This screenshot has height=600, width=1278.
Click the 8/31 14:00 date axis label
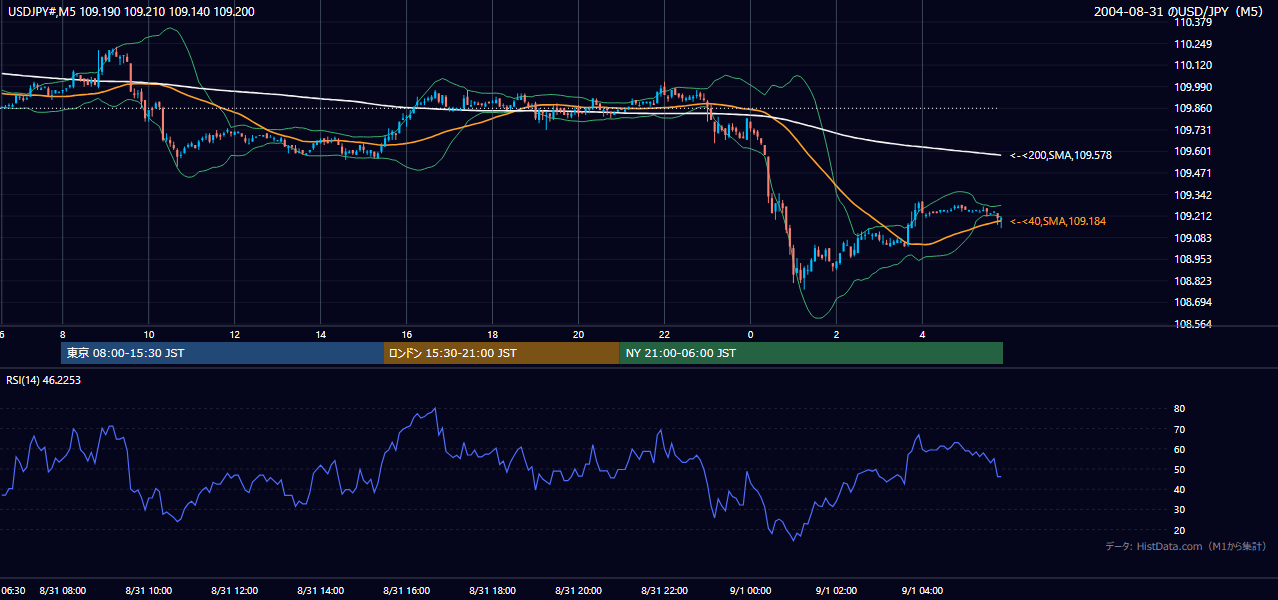(x=321, y=591)
